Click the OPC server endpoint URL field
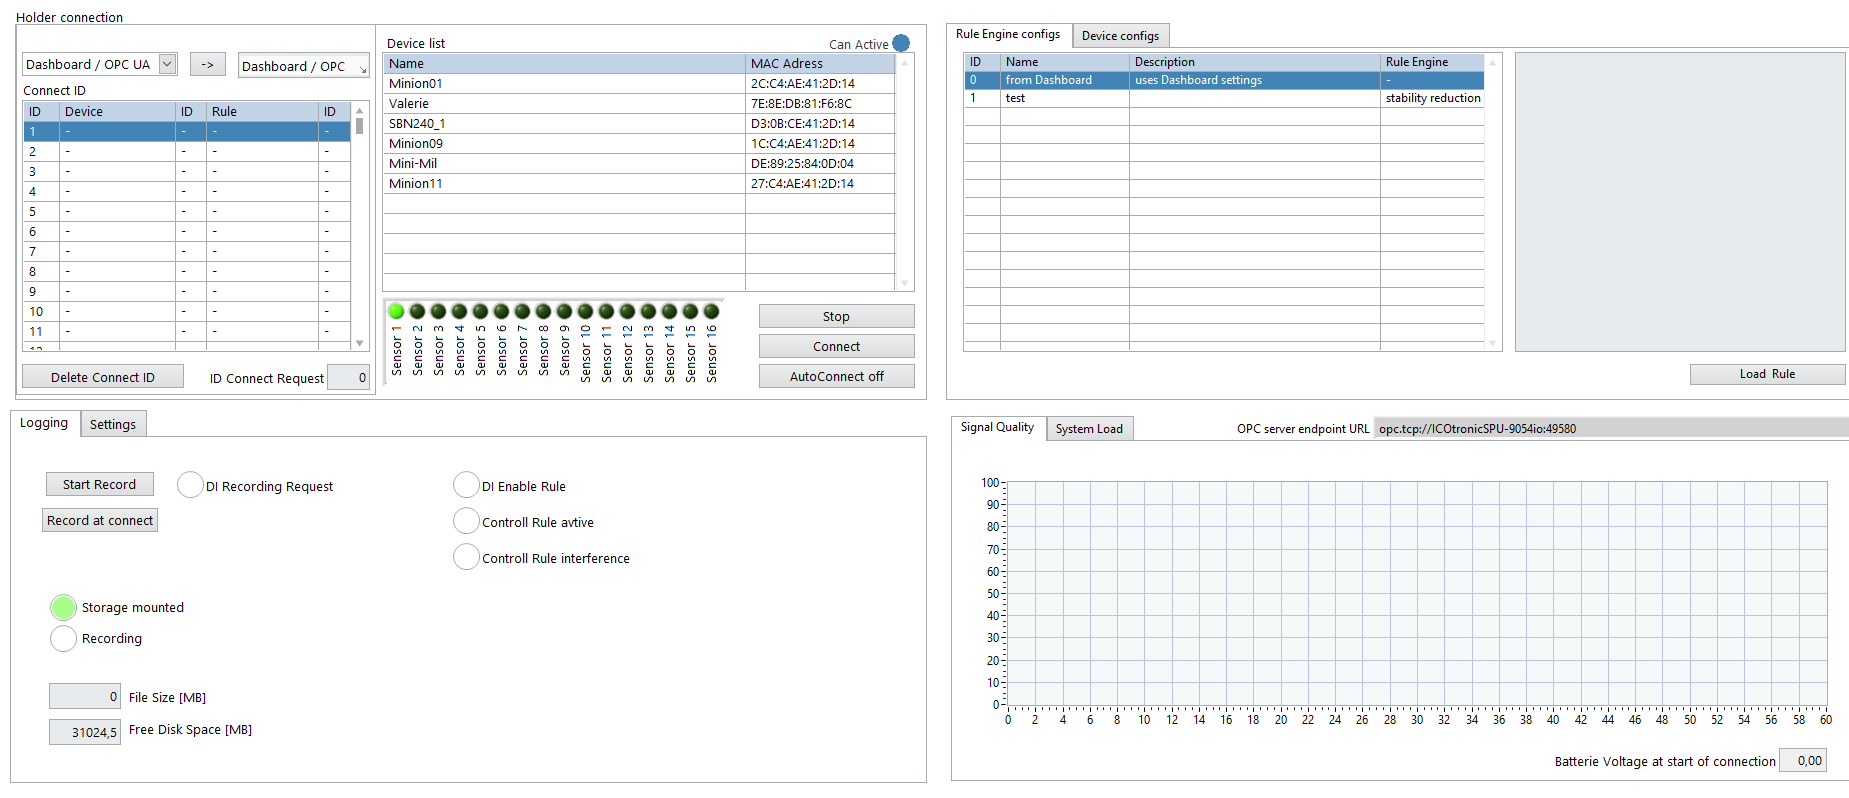 (1611, 428)
